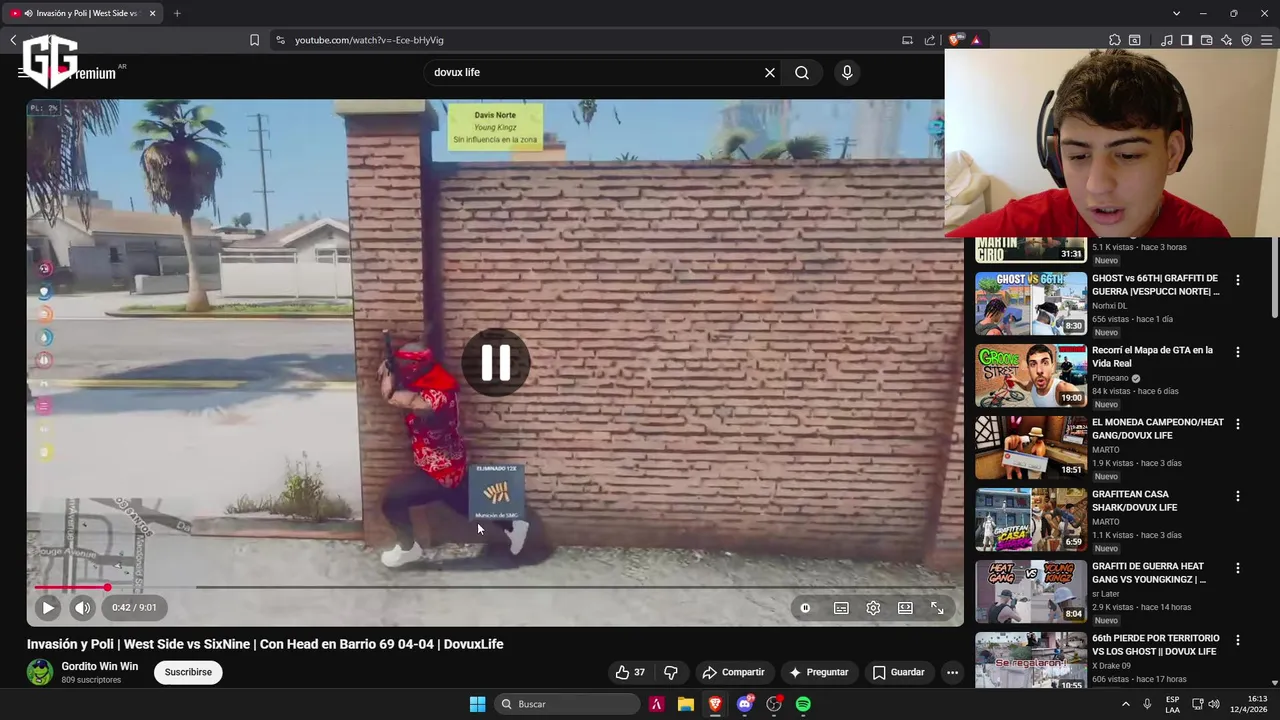Open Spotify from taskbar

(x=803, y=704)
